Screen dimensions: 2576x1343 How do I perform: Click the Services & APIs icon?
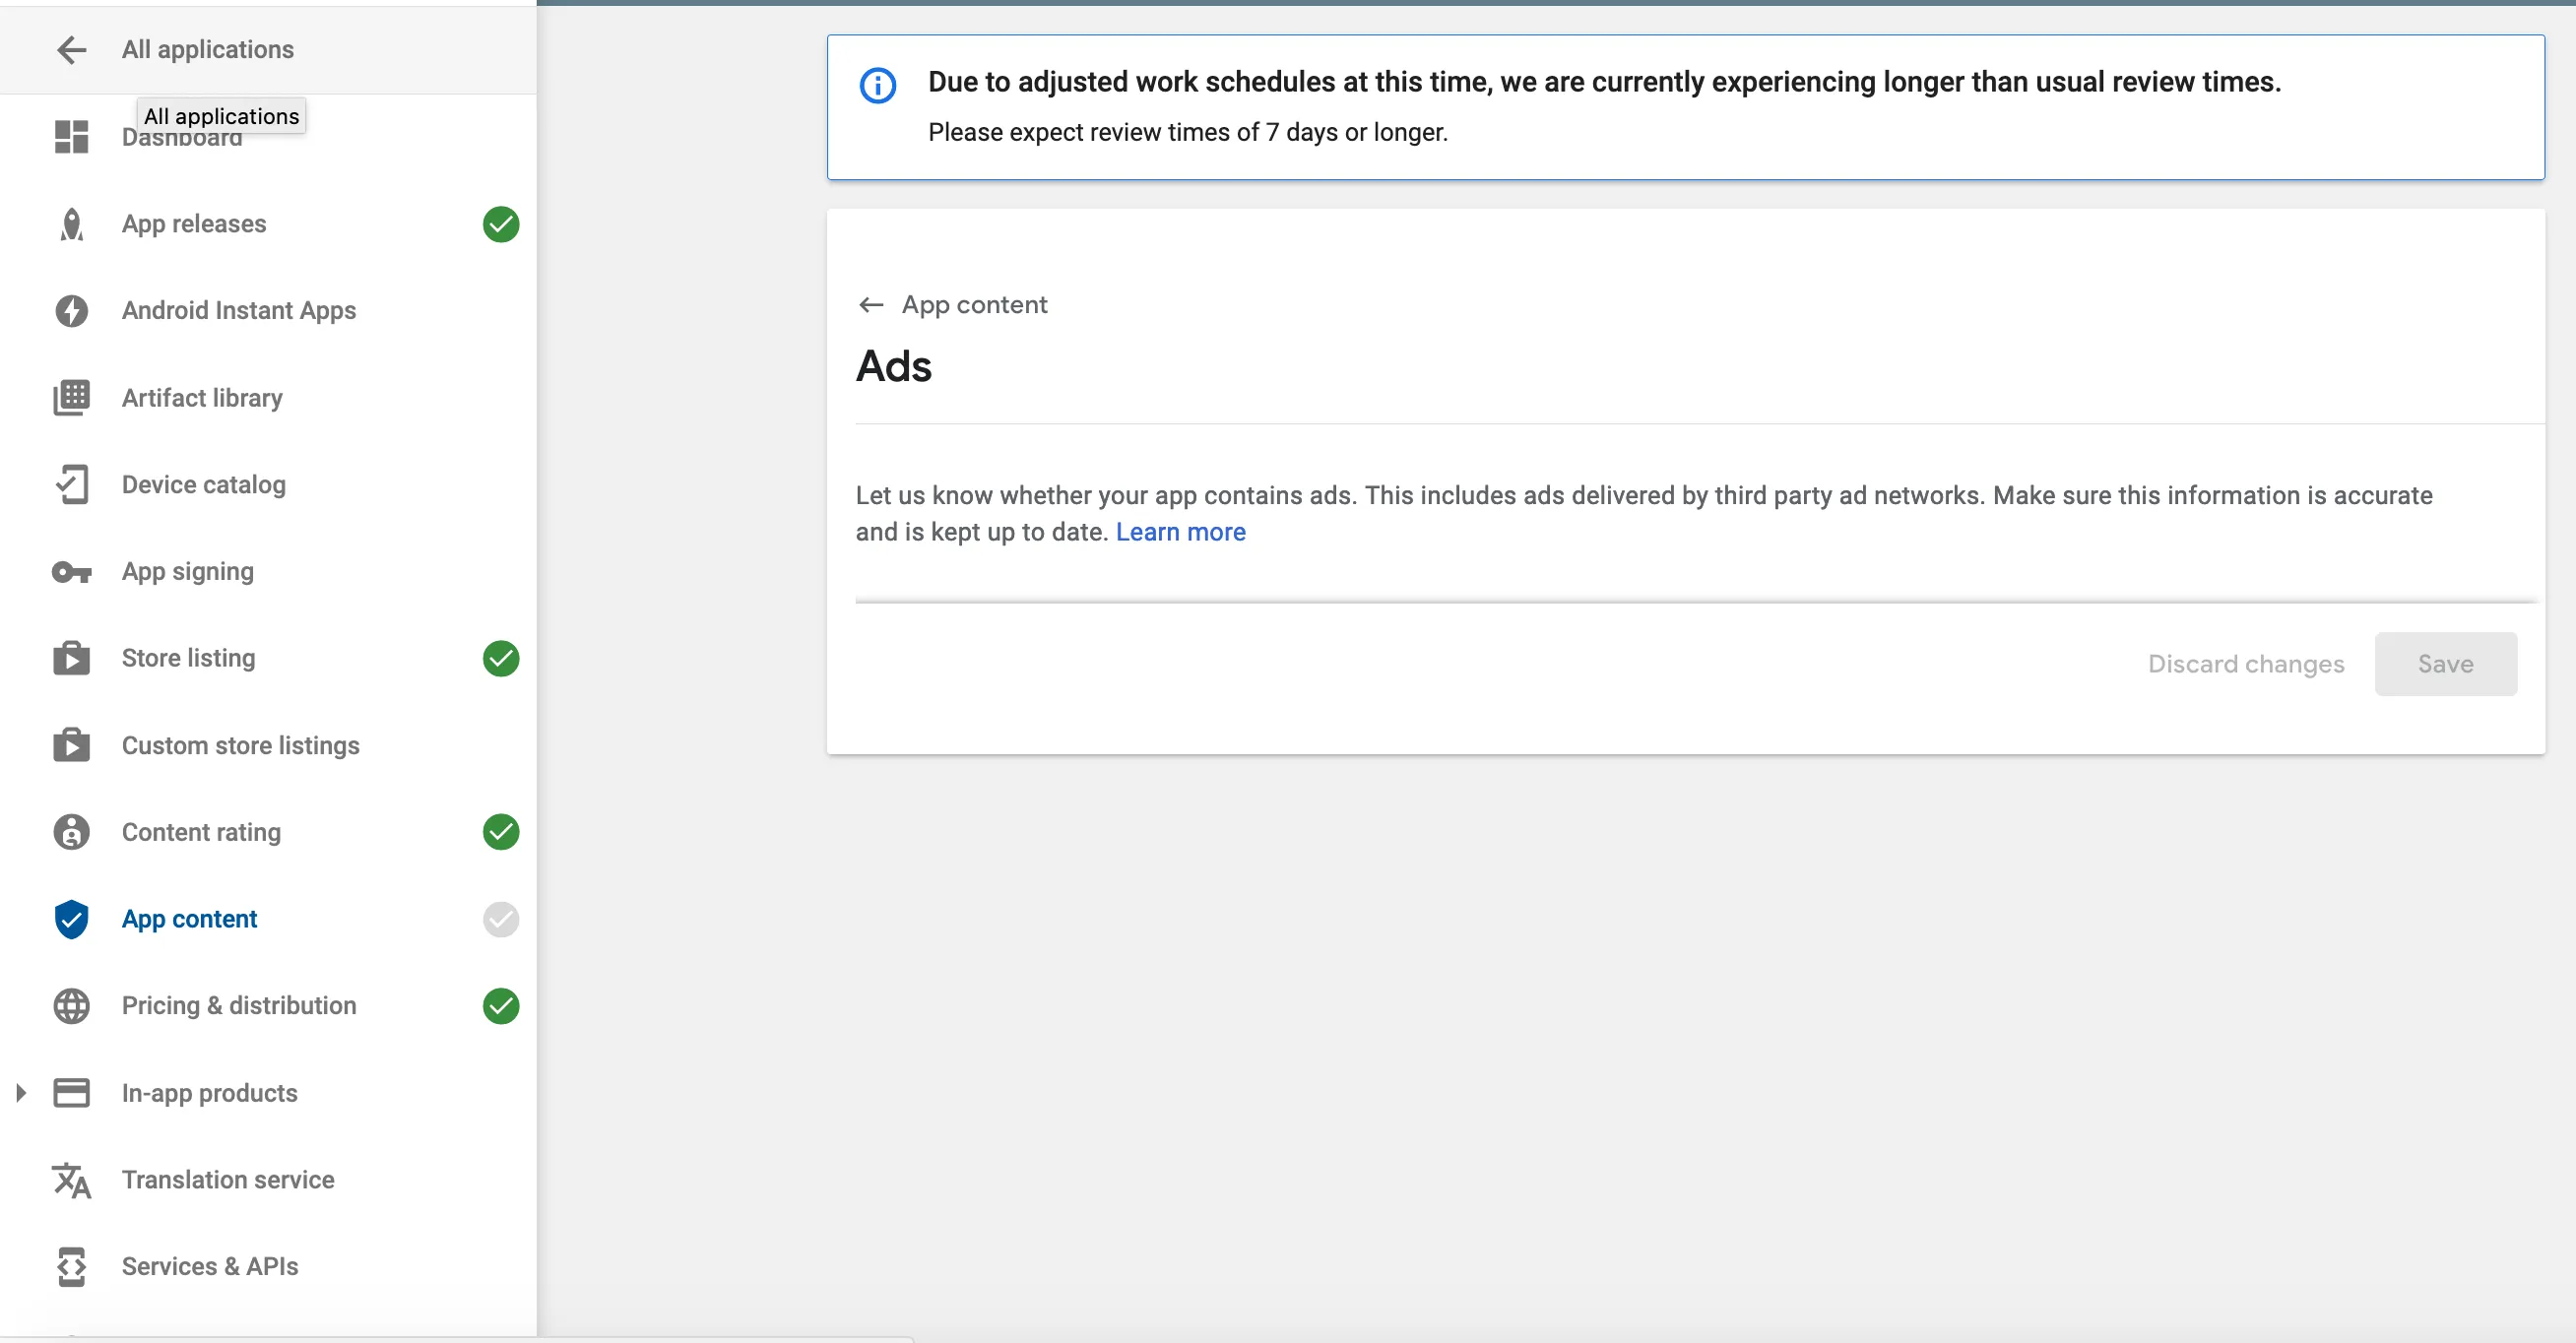point(71,1267)
